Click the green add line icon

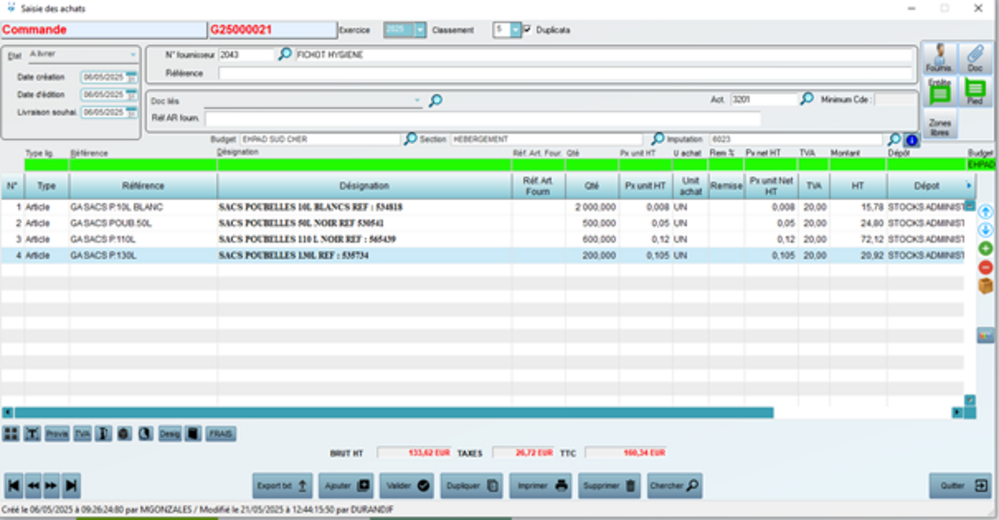pyautogui.click(x=985, y=248)
